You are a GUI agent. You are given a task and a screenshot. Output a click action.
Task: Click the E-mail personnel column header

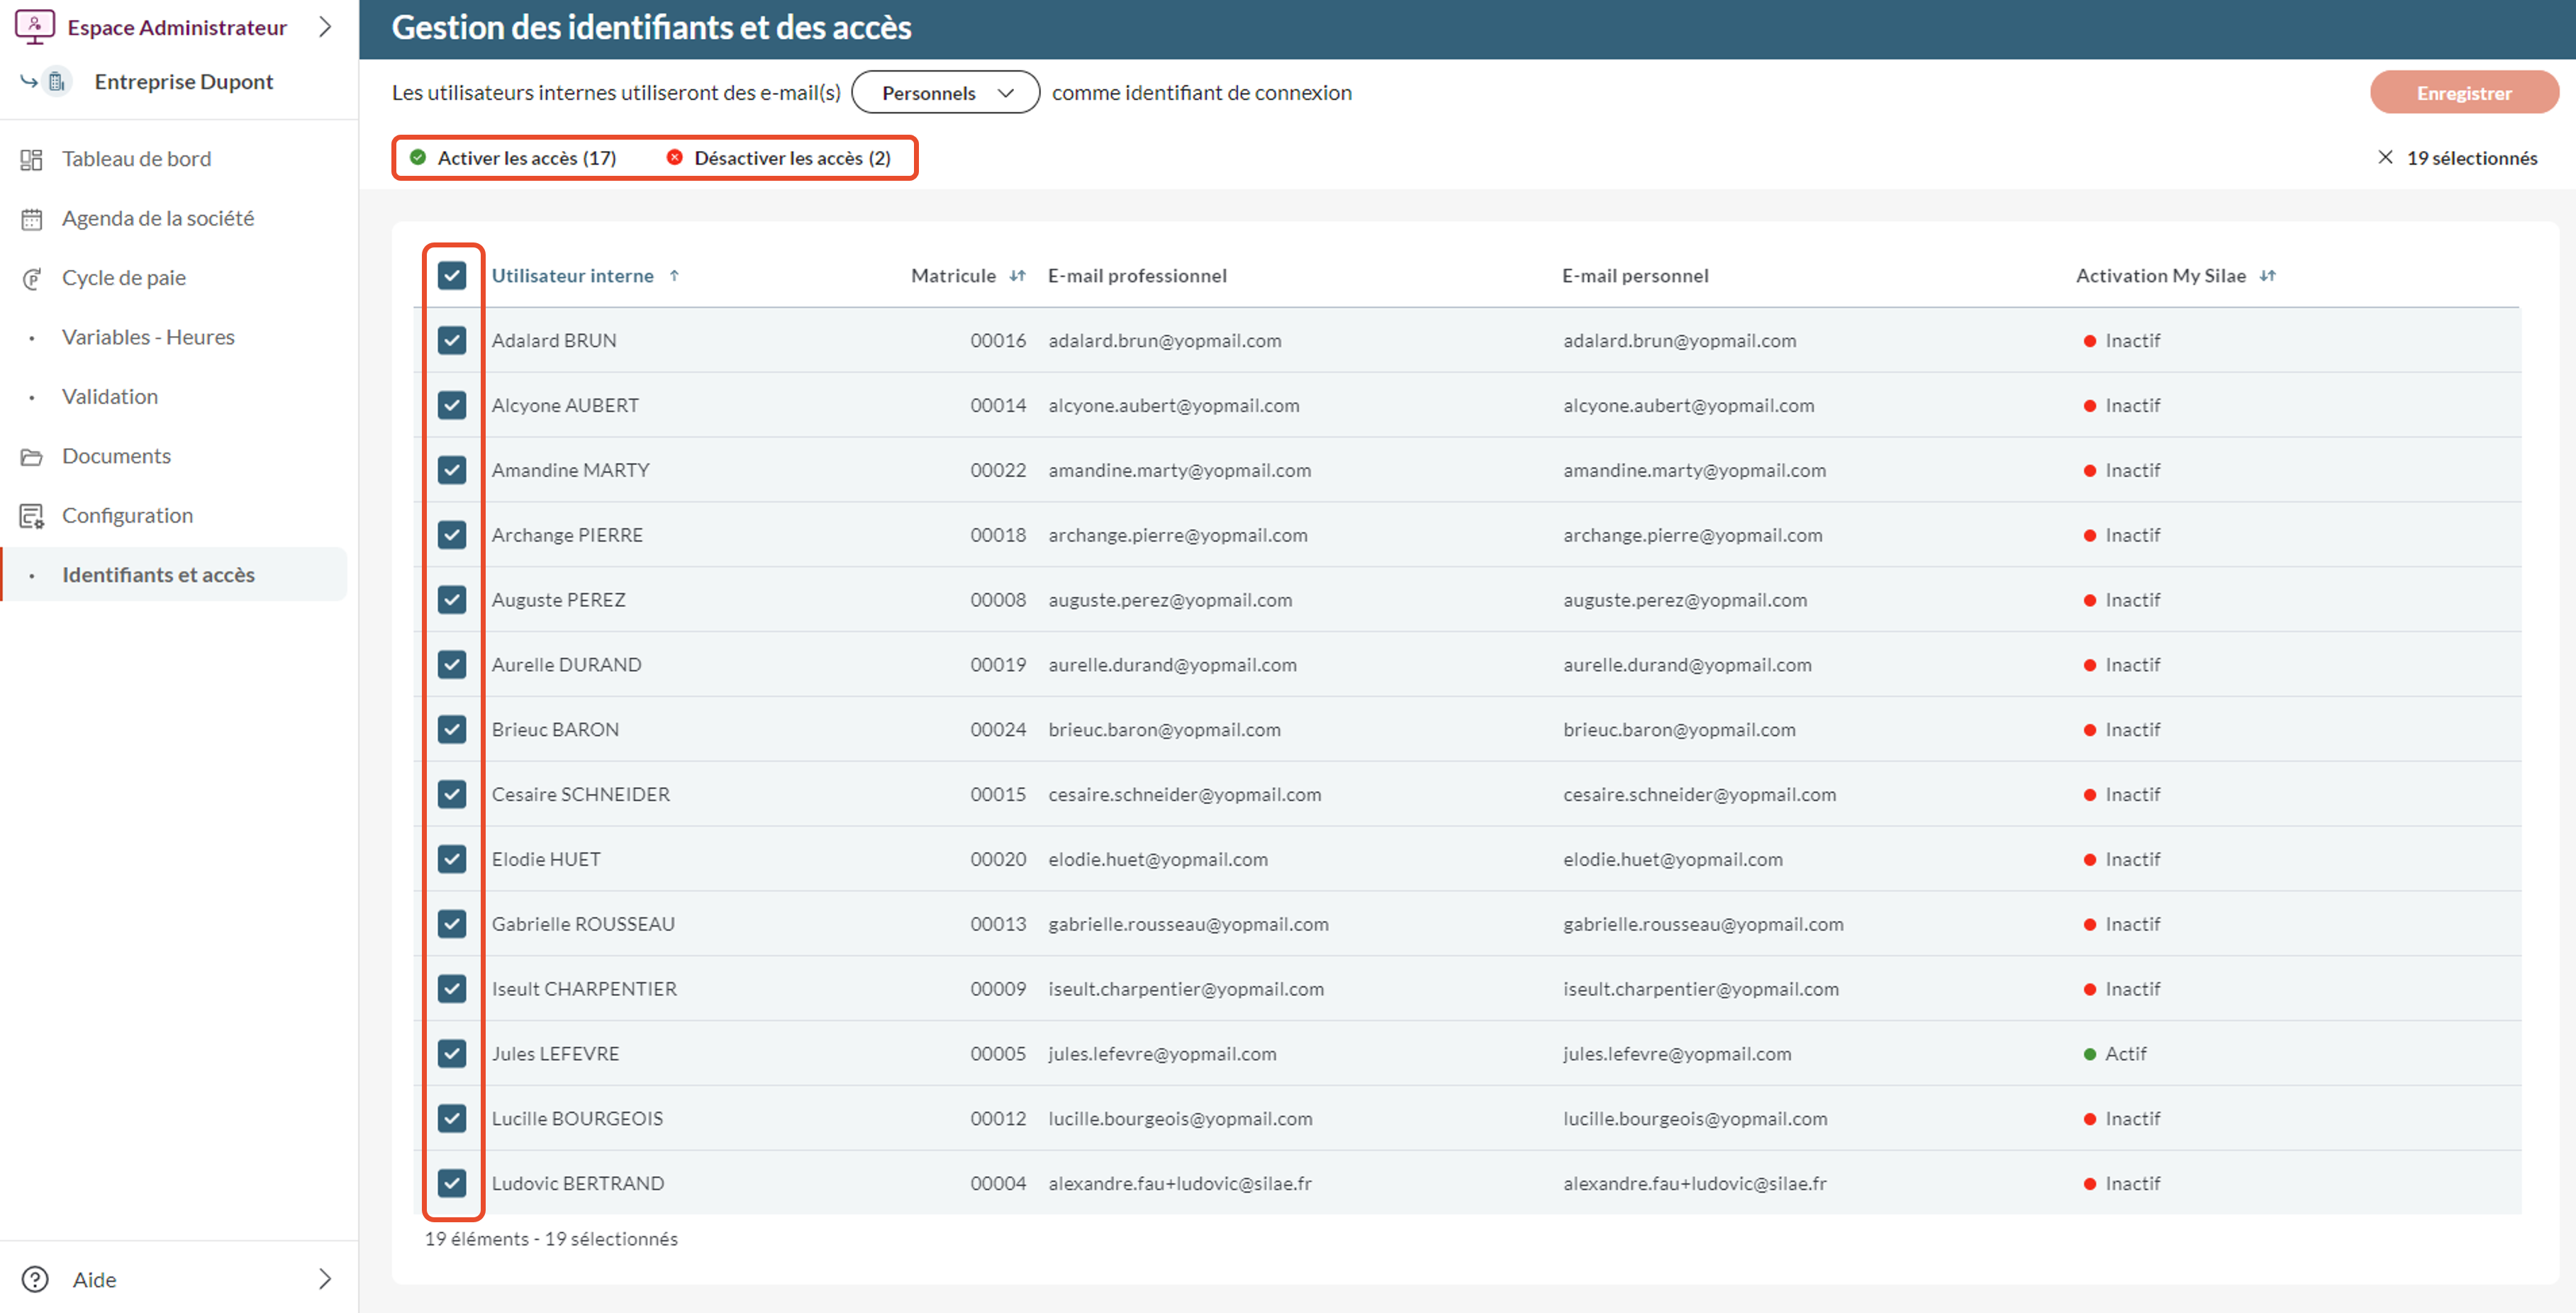(x=1635, y=276)
